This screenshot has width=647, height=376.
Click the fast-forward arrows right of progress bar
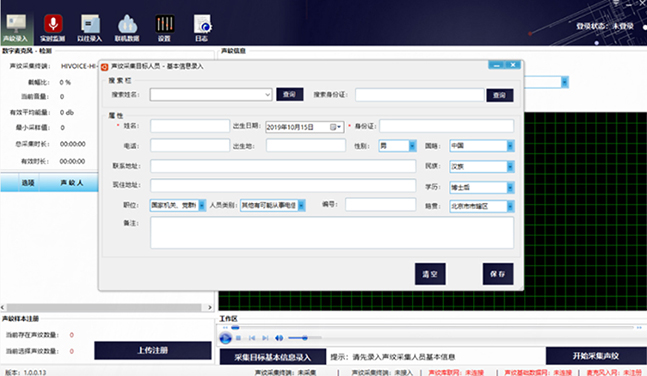639,328
